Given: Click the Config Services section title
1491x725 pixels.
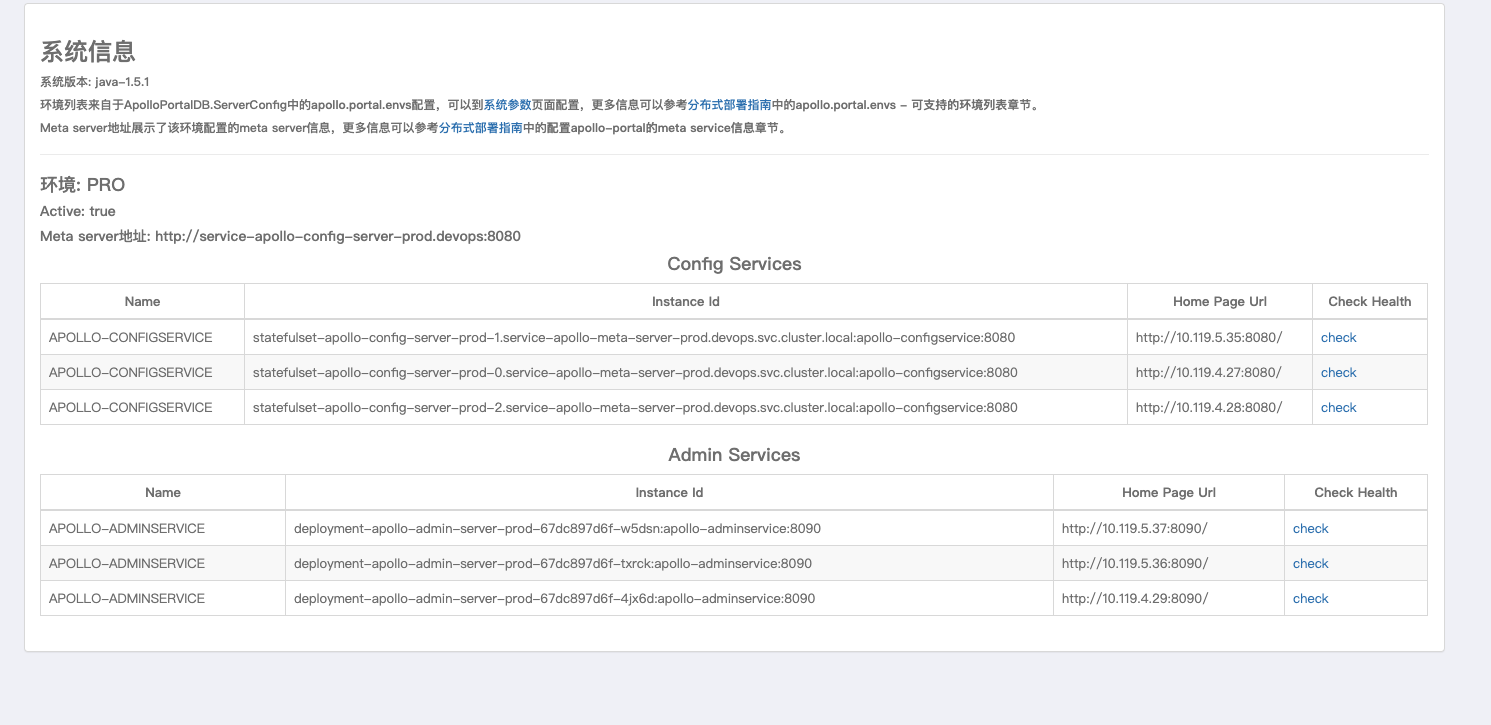Looking at the screenshot, I should (734, 263).
